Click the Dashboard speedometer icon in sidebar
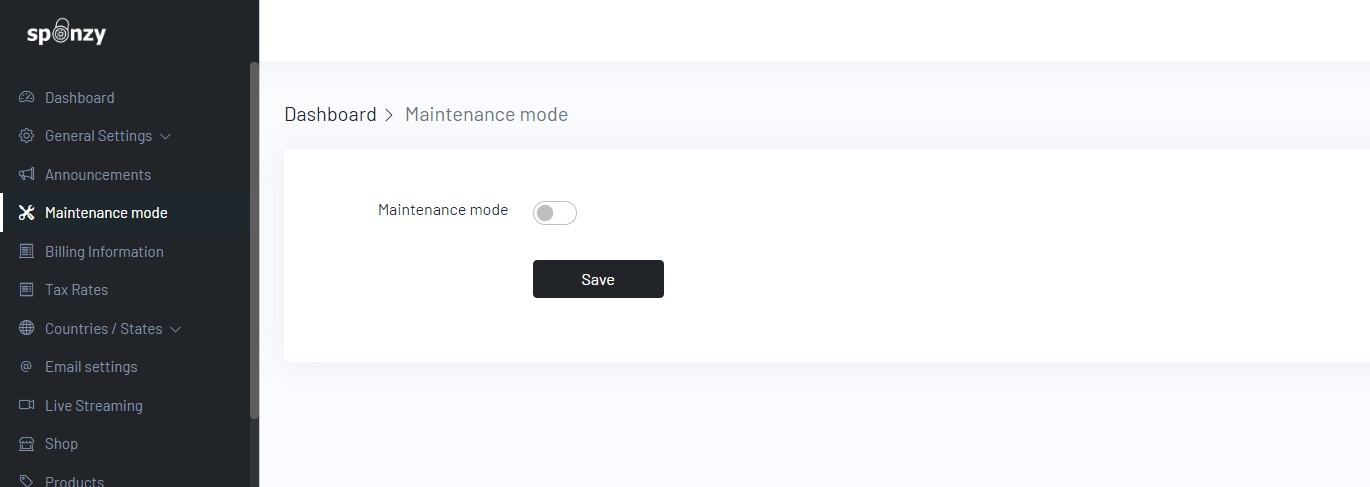This screenshot has height=487, width=1370. [x=27, y=97]
